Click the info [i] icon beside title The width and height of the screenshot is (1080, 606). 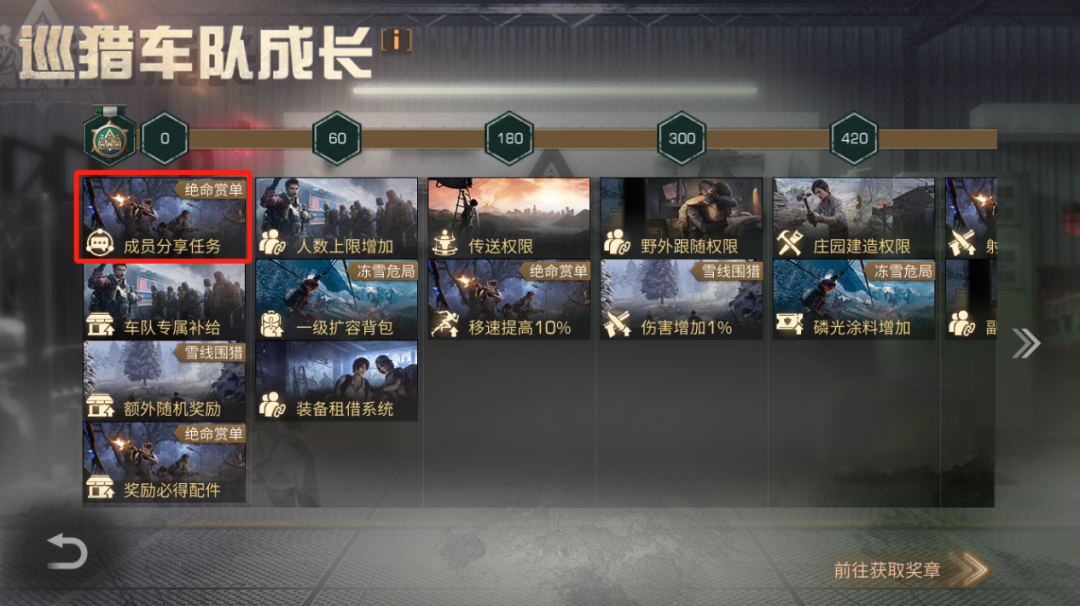397,40
